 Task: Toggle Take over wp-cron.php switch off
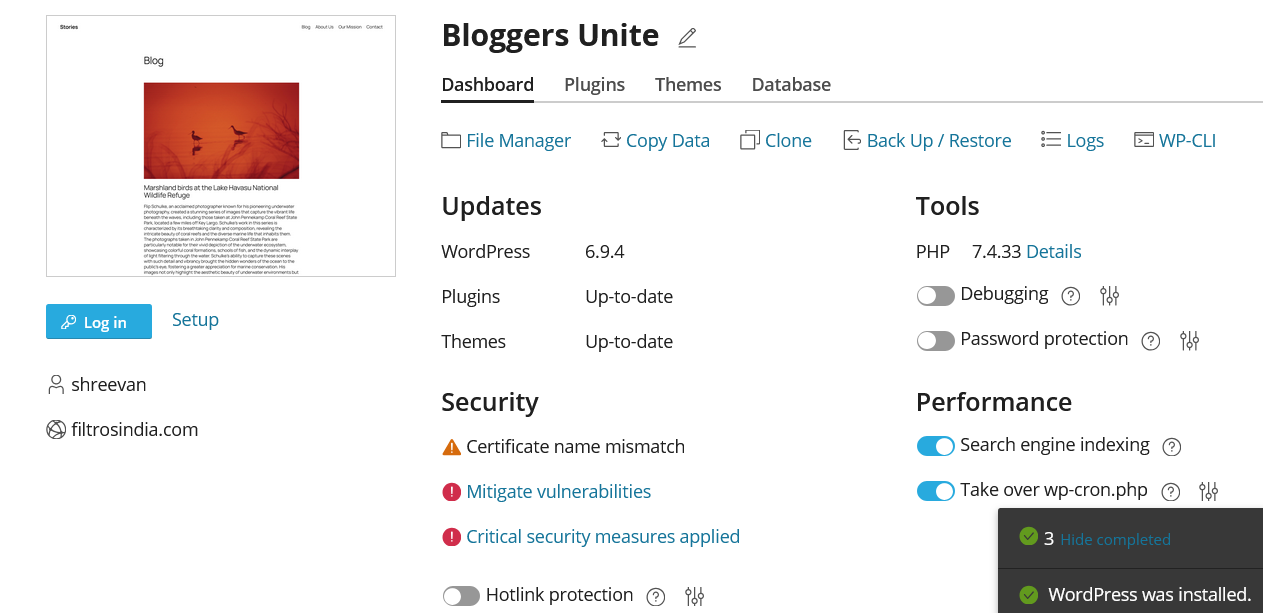click(935, 491)
